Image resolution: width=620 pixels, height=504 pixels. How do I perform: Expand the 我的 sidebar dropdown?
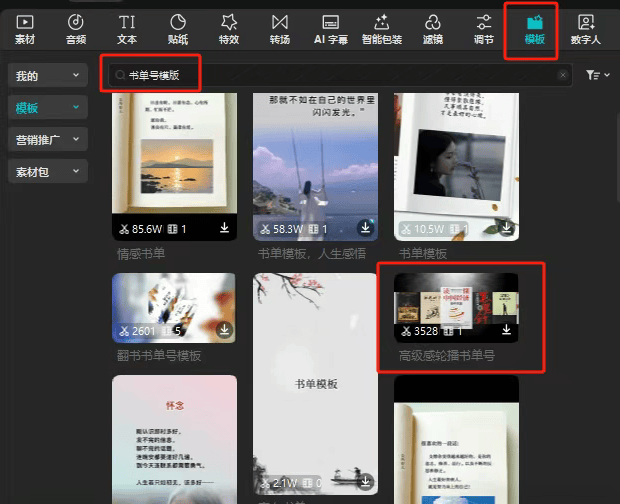click(x=47, y=75)
